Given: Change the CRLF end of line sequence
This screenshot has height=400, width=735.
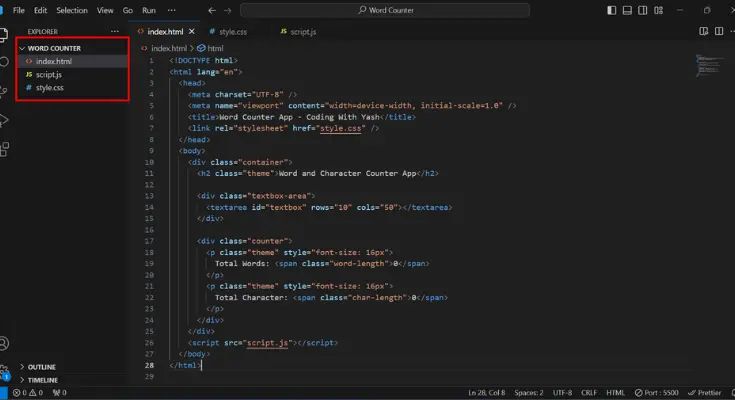Looking at the screenshot, I should pos(589,393).
